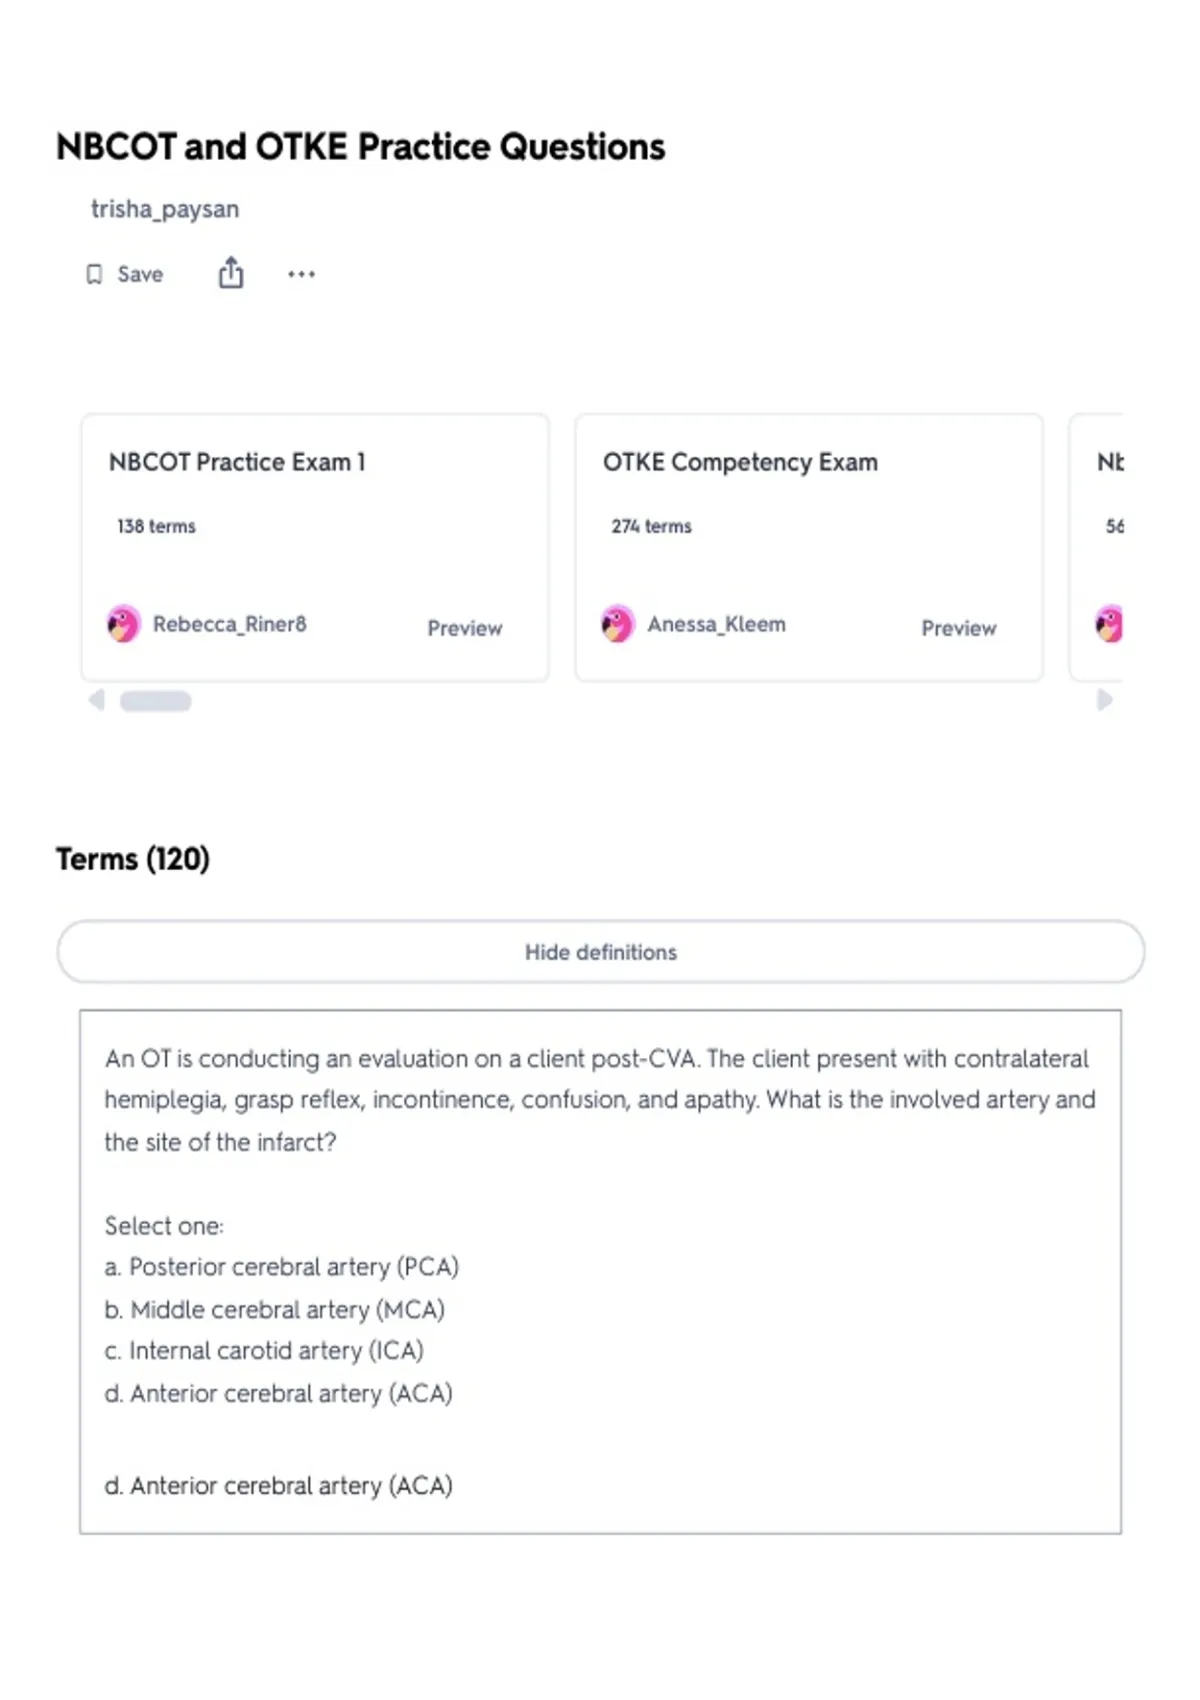Click the post-CVA question term card
Screen dimensions: 1200x1700
(601, 1272)
